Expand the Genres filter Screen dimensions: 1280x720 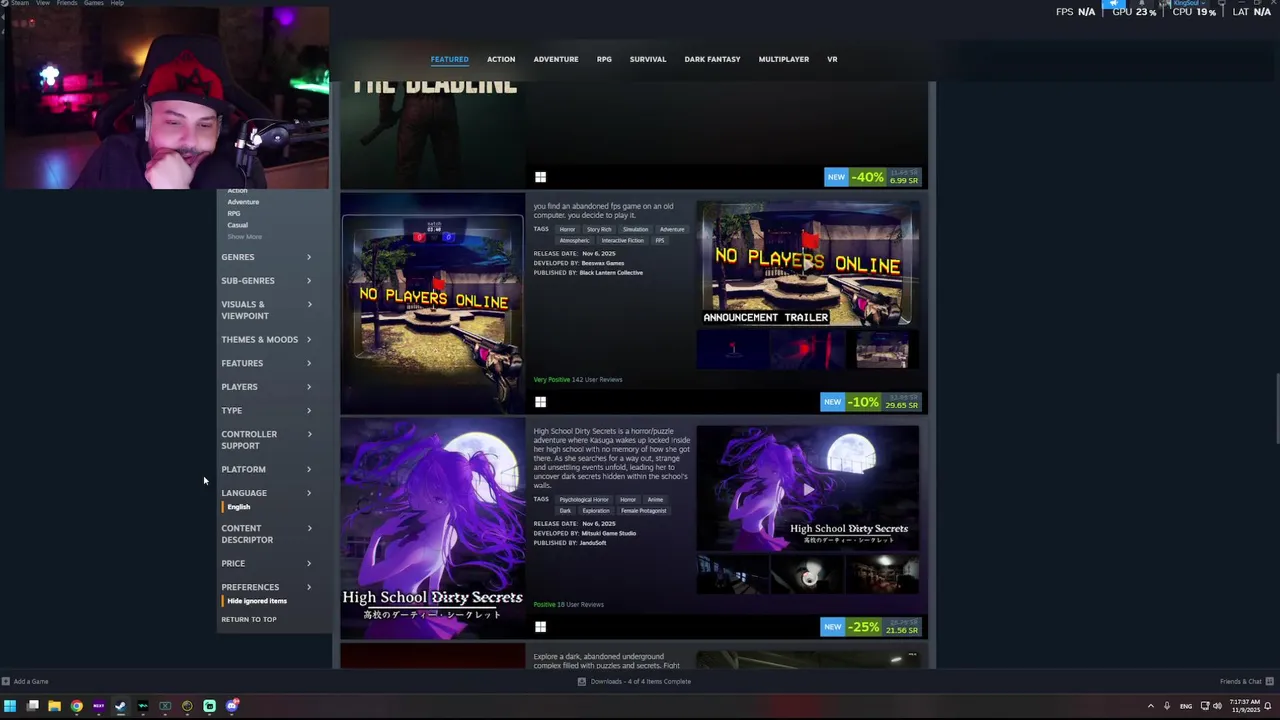tap(266, 257)
